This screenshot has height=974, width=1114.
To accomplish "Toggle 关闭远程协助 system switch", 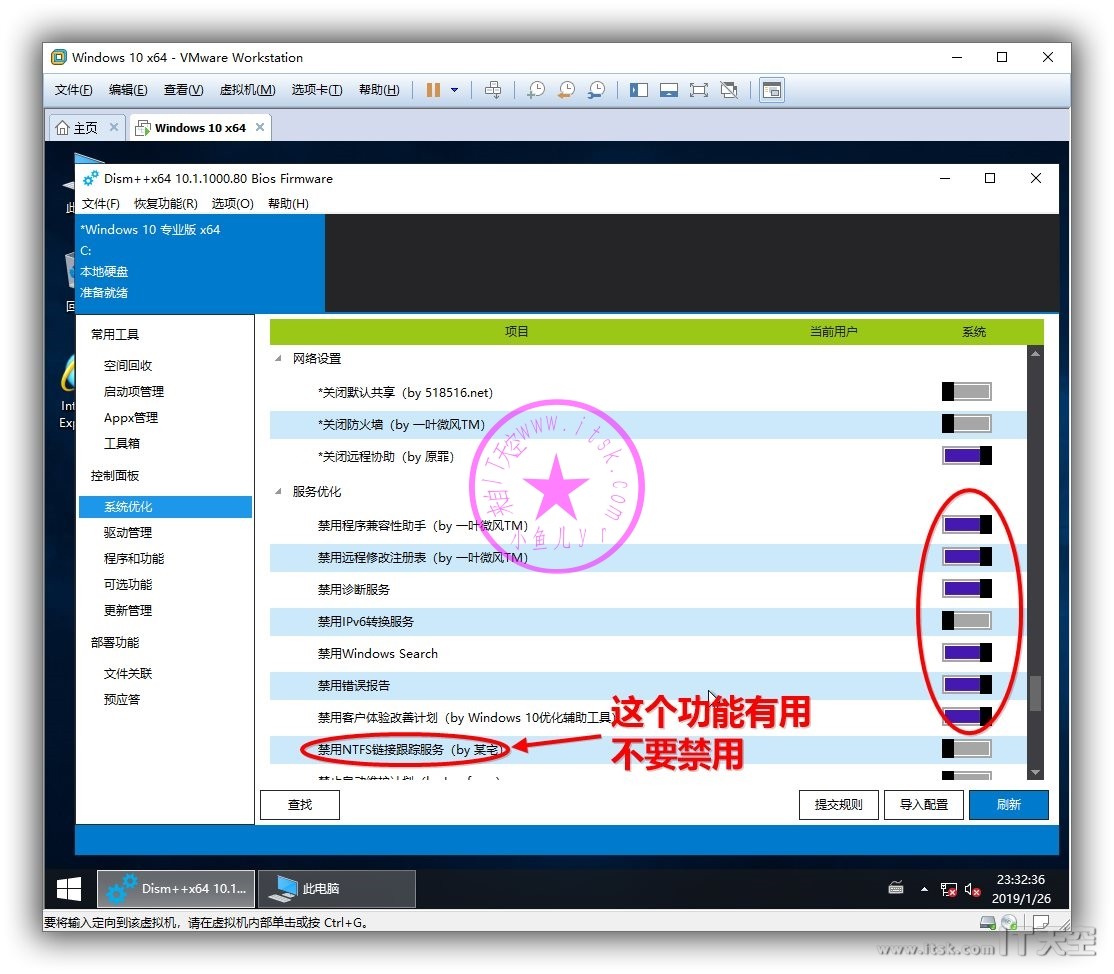I will [x=966, y=455].
